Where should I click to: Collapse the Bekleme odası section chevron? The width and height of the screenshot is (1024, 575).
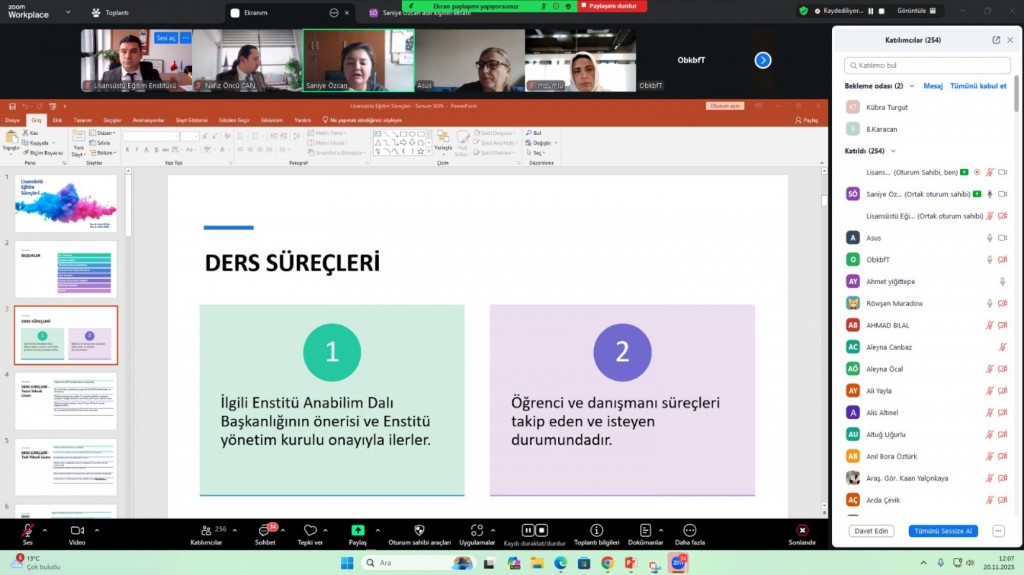point(911,86)
